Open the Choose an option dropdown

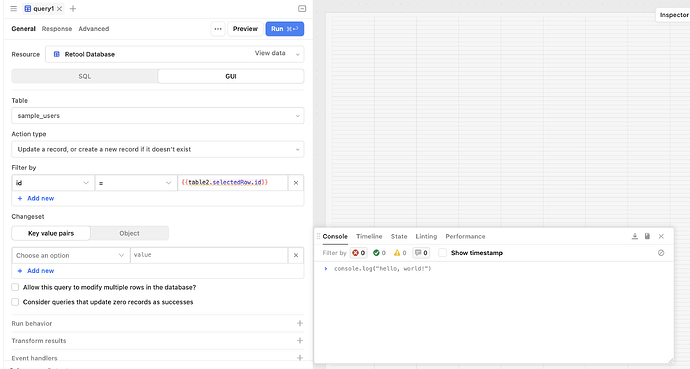(70, 255)
